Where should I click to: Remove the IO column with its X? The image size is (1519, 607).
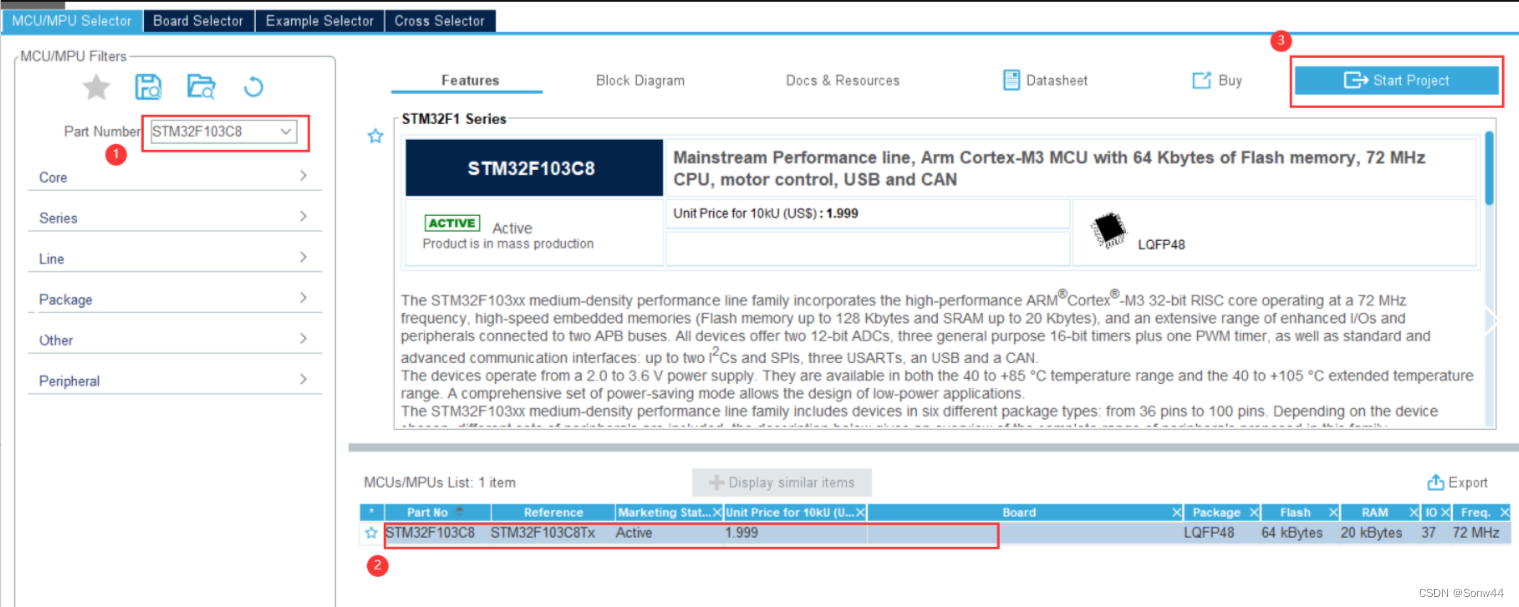pyautogui.click(x=1443, y=512)
